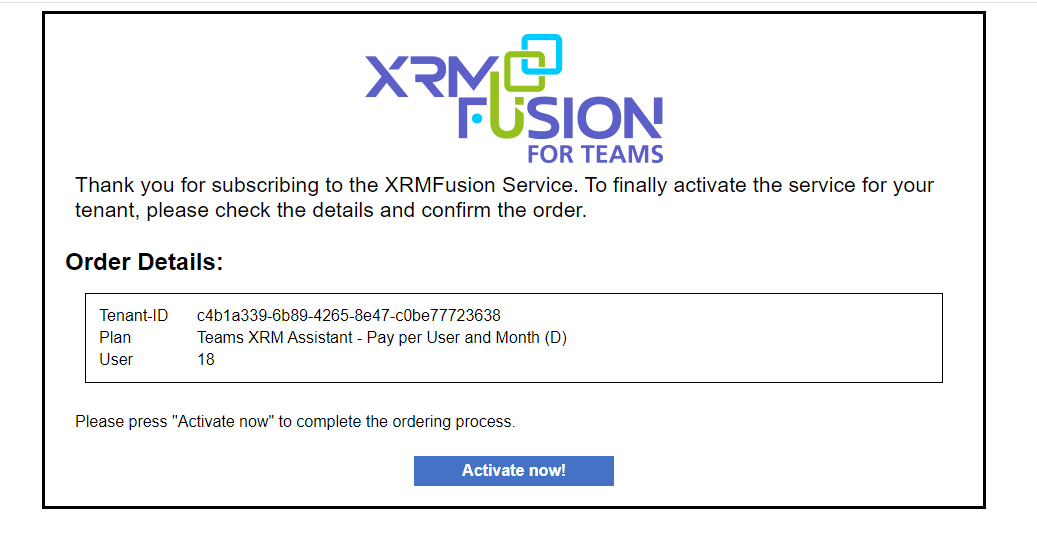Screen dimensions: 1037x539
Task: Click the green square in the logo
Action: point(524,71)
